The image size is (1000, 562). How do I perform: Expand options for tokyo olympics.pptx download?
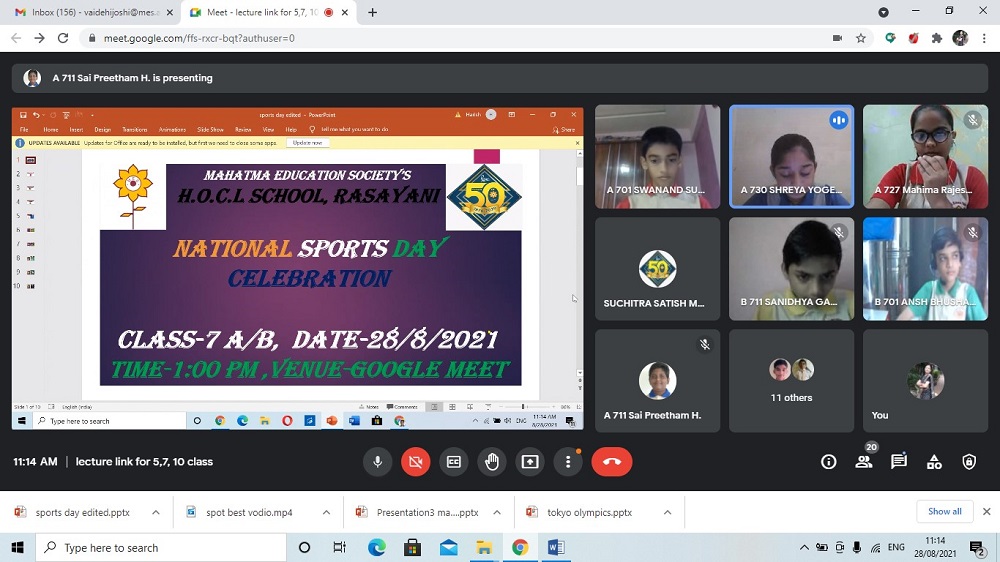point(667,513)
